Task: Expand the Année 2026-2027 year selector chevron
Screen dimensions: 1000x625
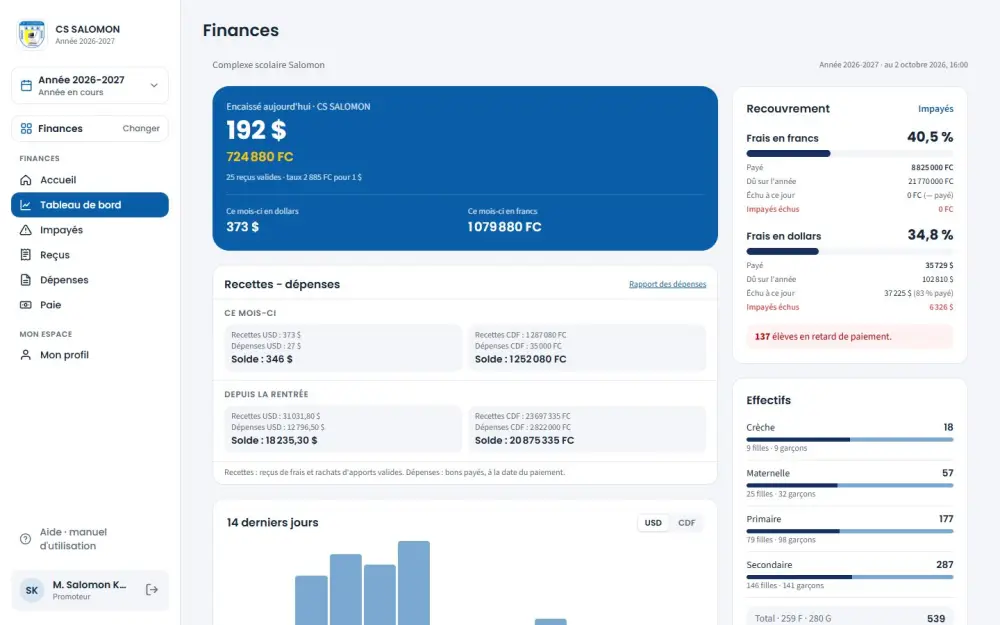Action: pyautogui.click(x=154, y=85)
